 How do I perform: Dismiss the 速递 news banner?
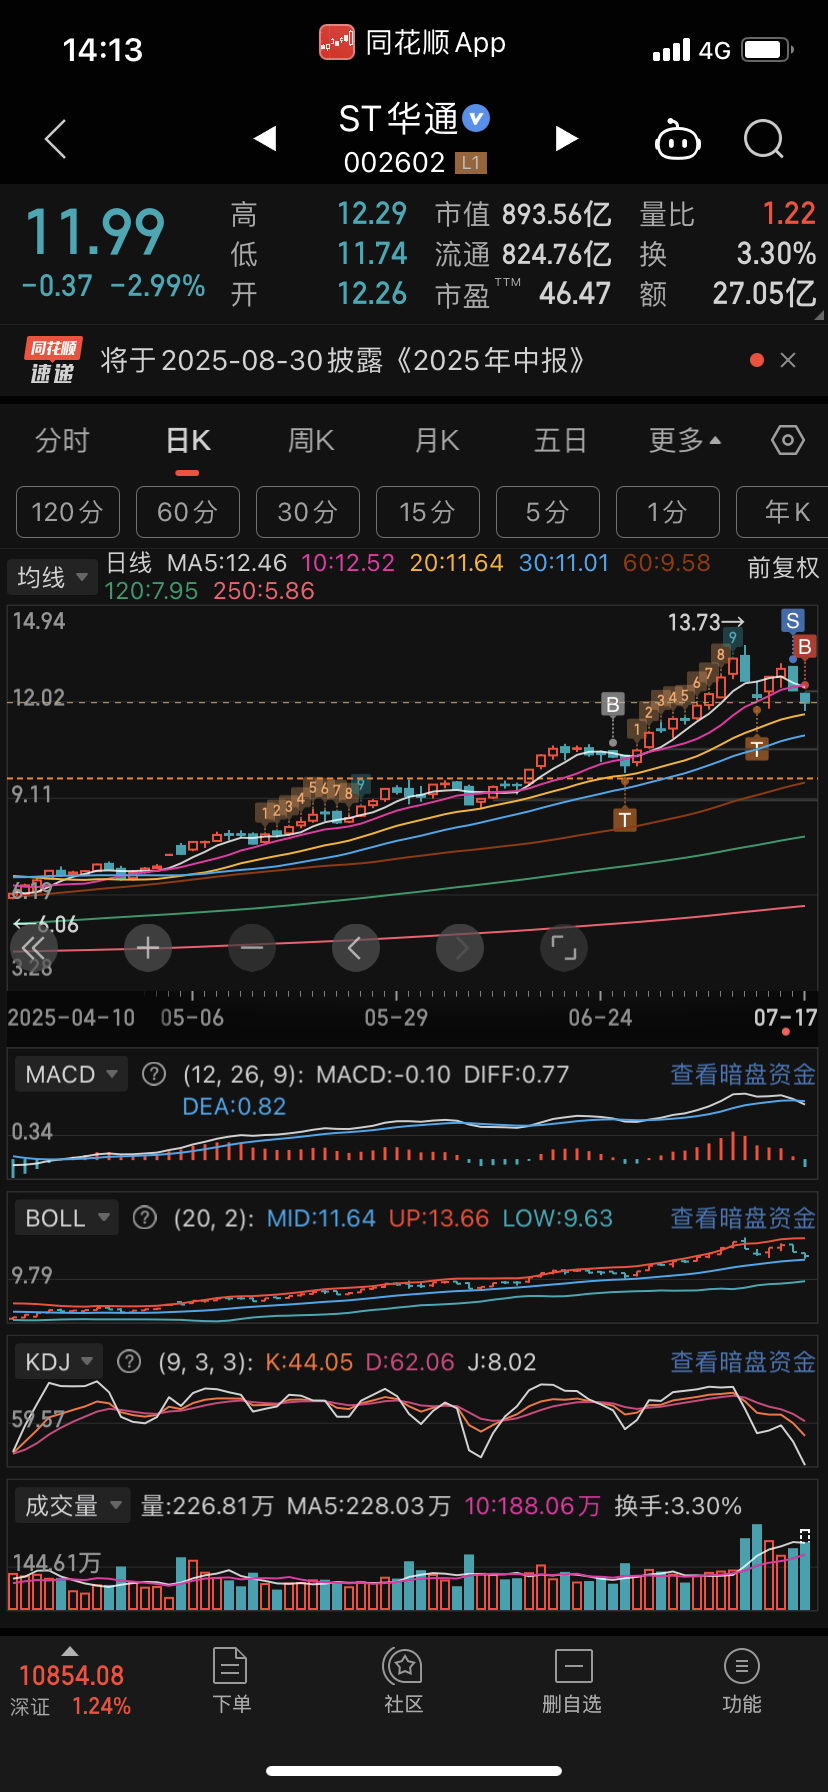coord(788,360)
